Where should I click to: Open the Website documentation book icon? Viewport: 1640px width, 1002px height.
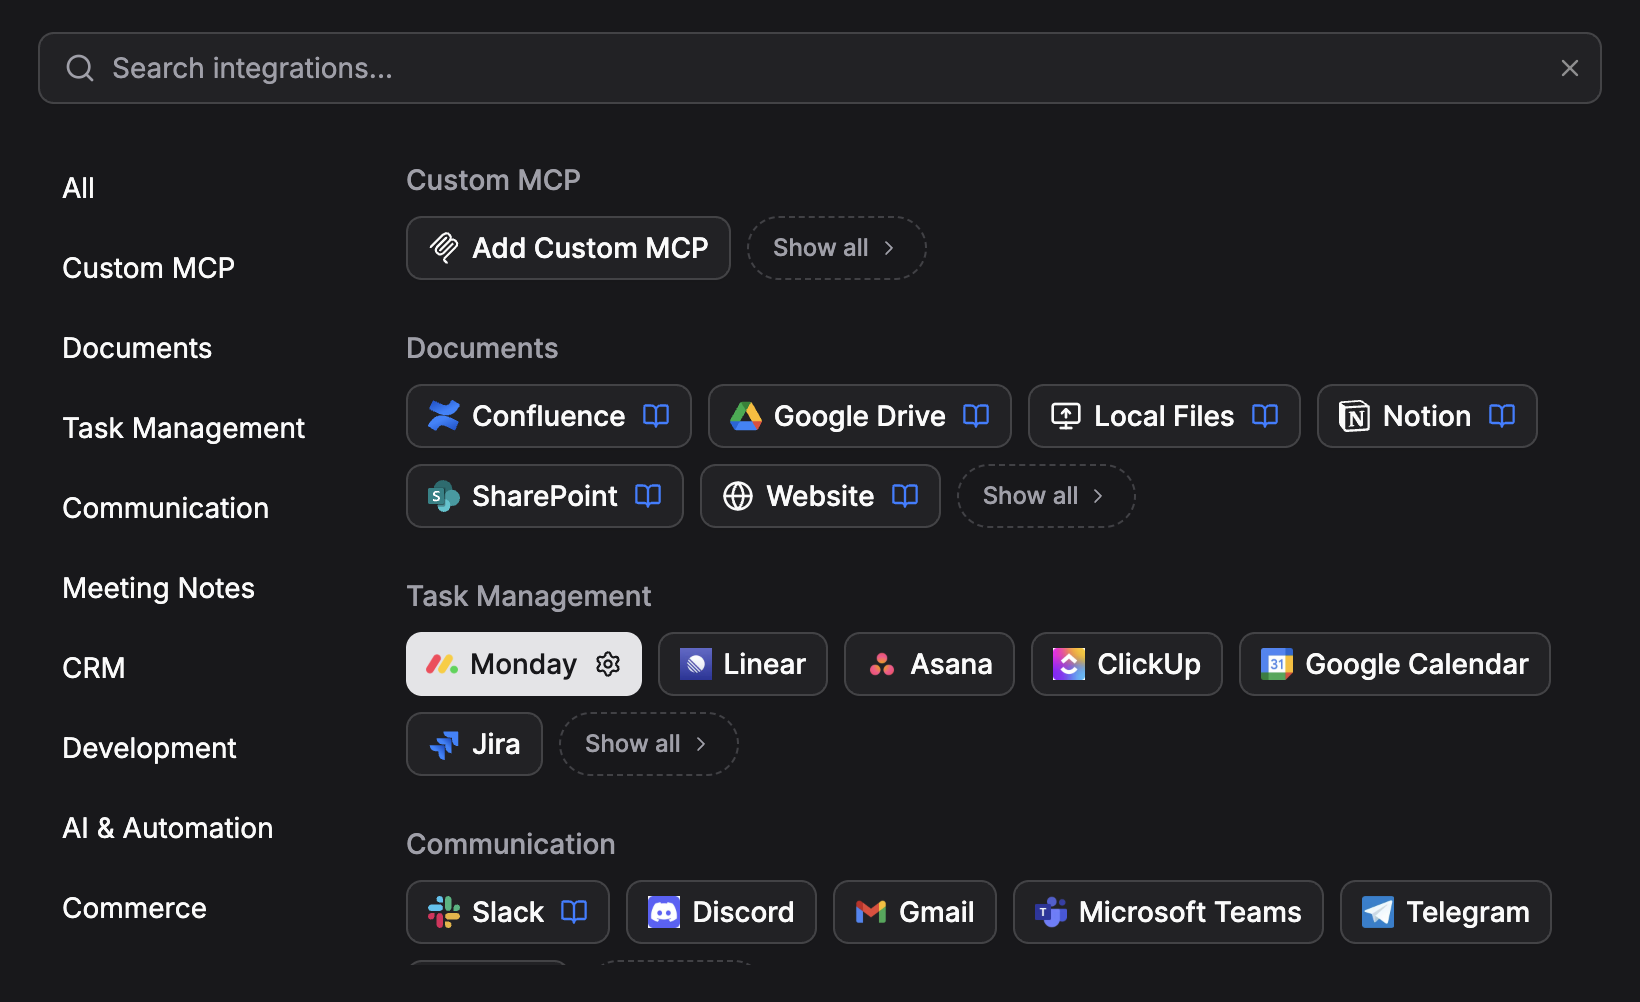[x=904, y=496]
